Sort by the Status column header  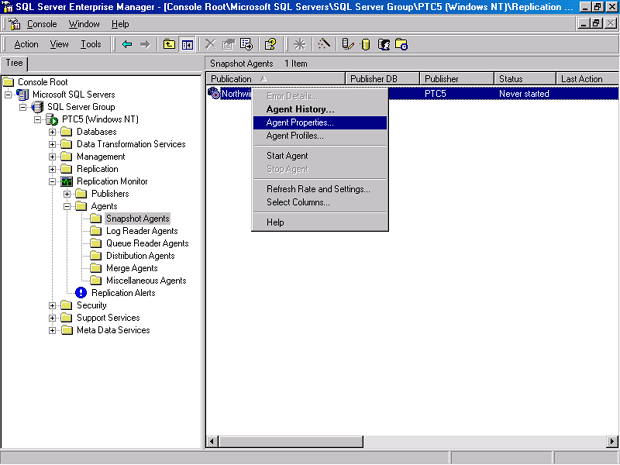coord(523,79)
